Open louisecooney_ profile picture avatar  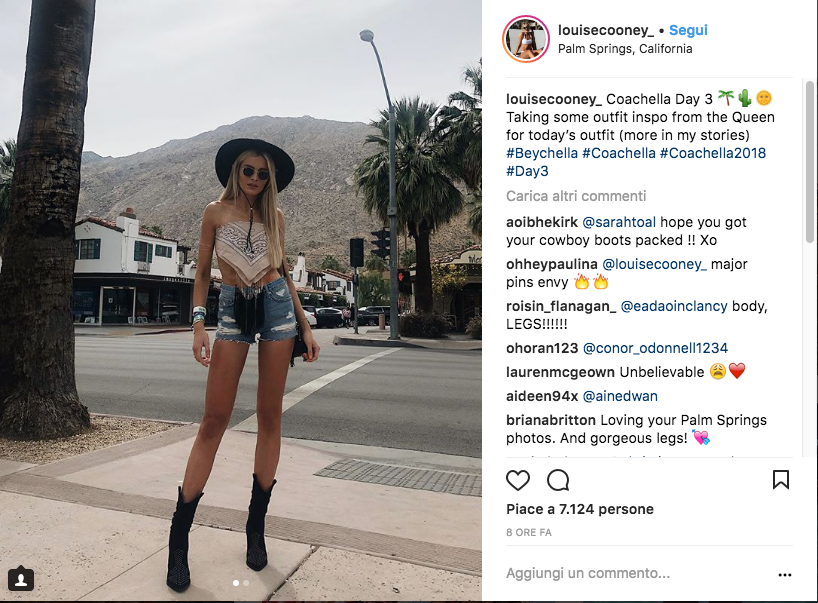[x=526, y=39]
